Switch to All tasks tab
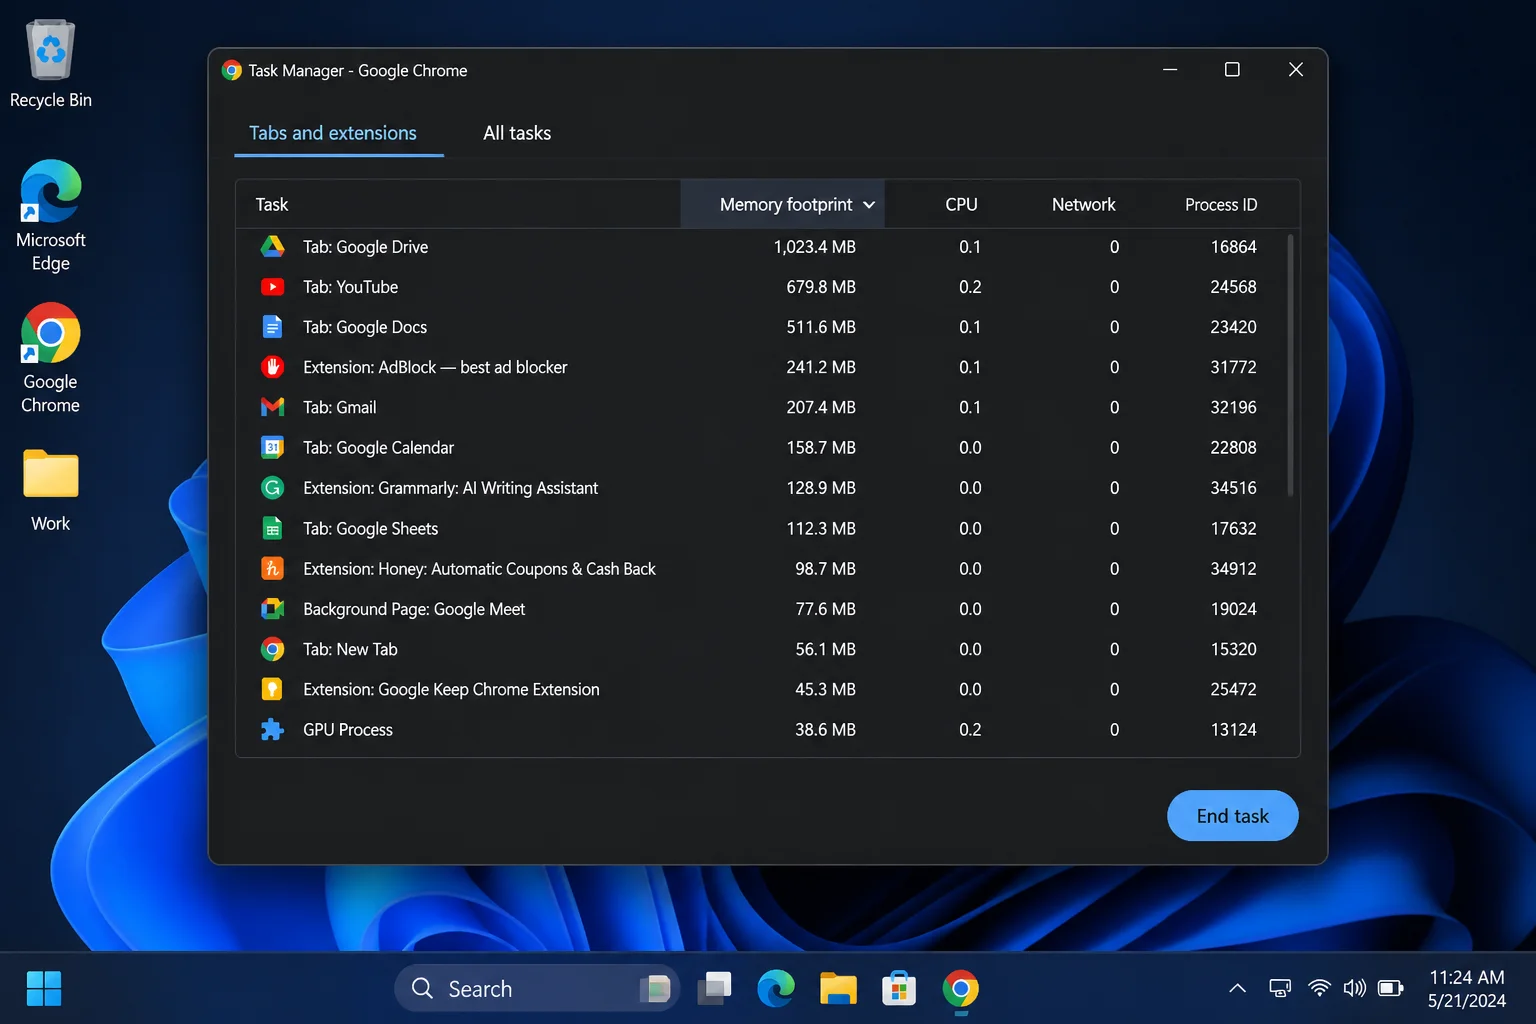 517,133
